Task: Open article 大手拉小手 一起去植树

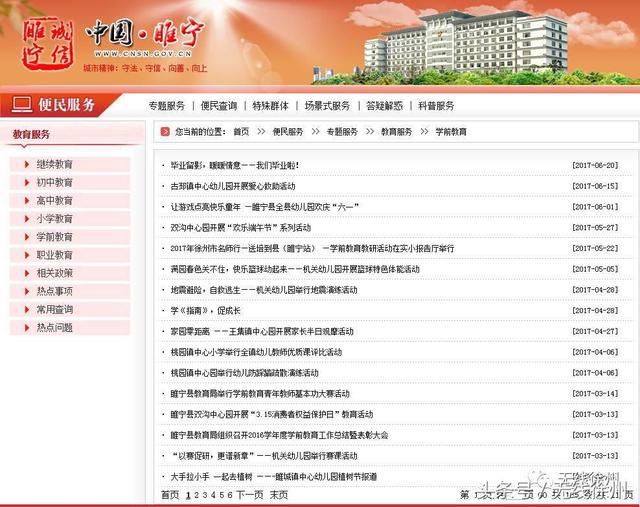Action: [273, 476]
